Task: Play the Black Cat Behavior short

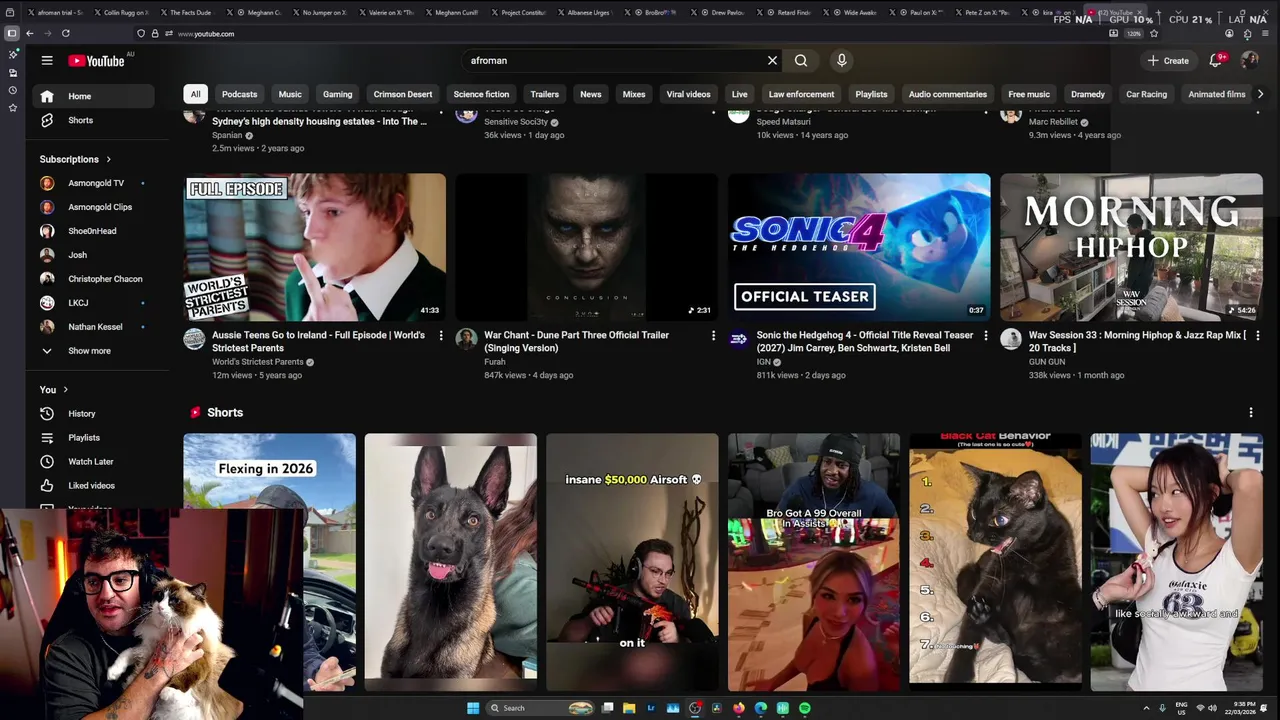Action: 995,562
